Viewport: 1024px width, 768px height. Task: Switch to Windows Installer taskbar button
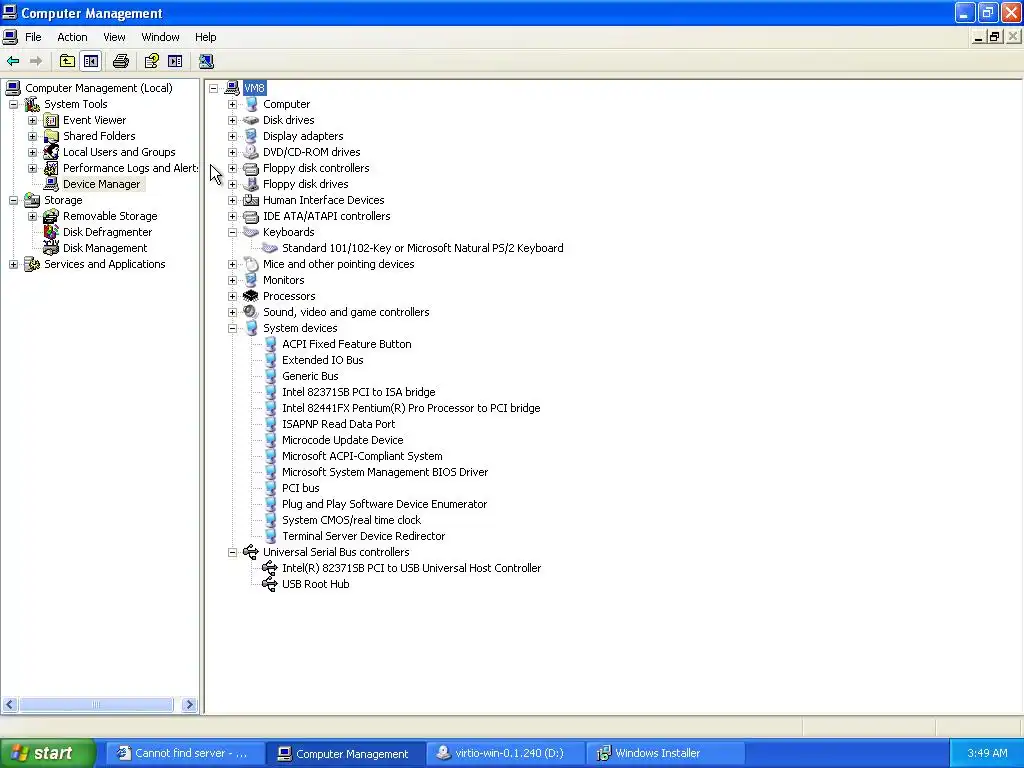tap(665, 753)
